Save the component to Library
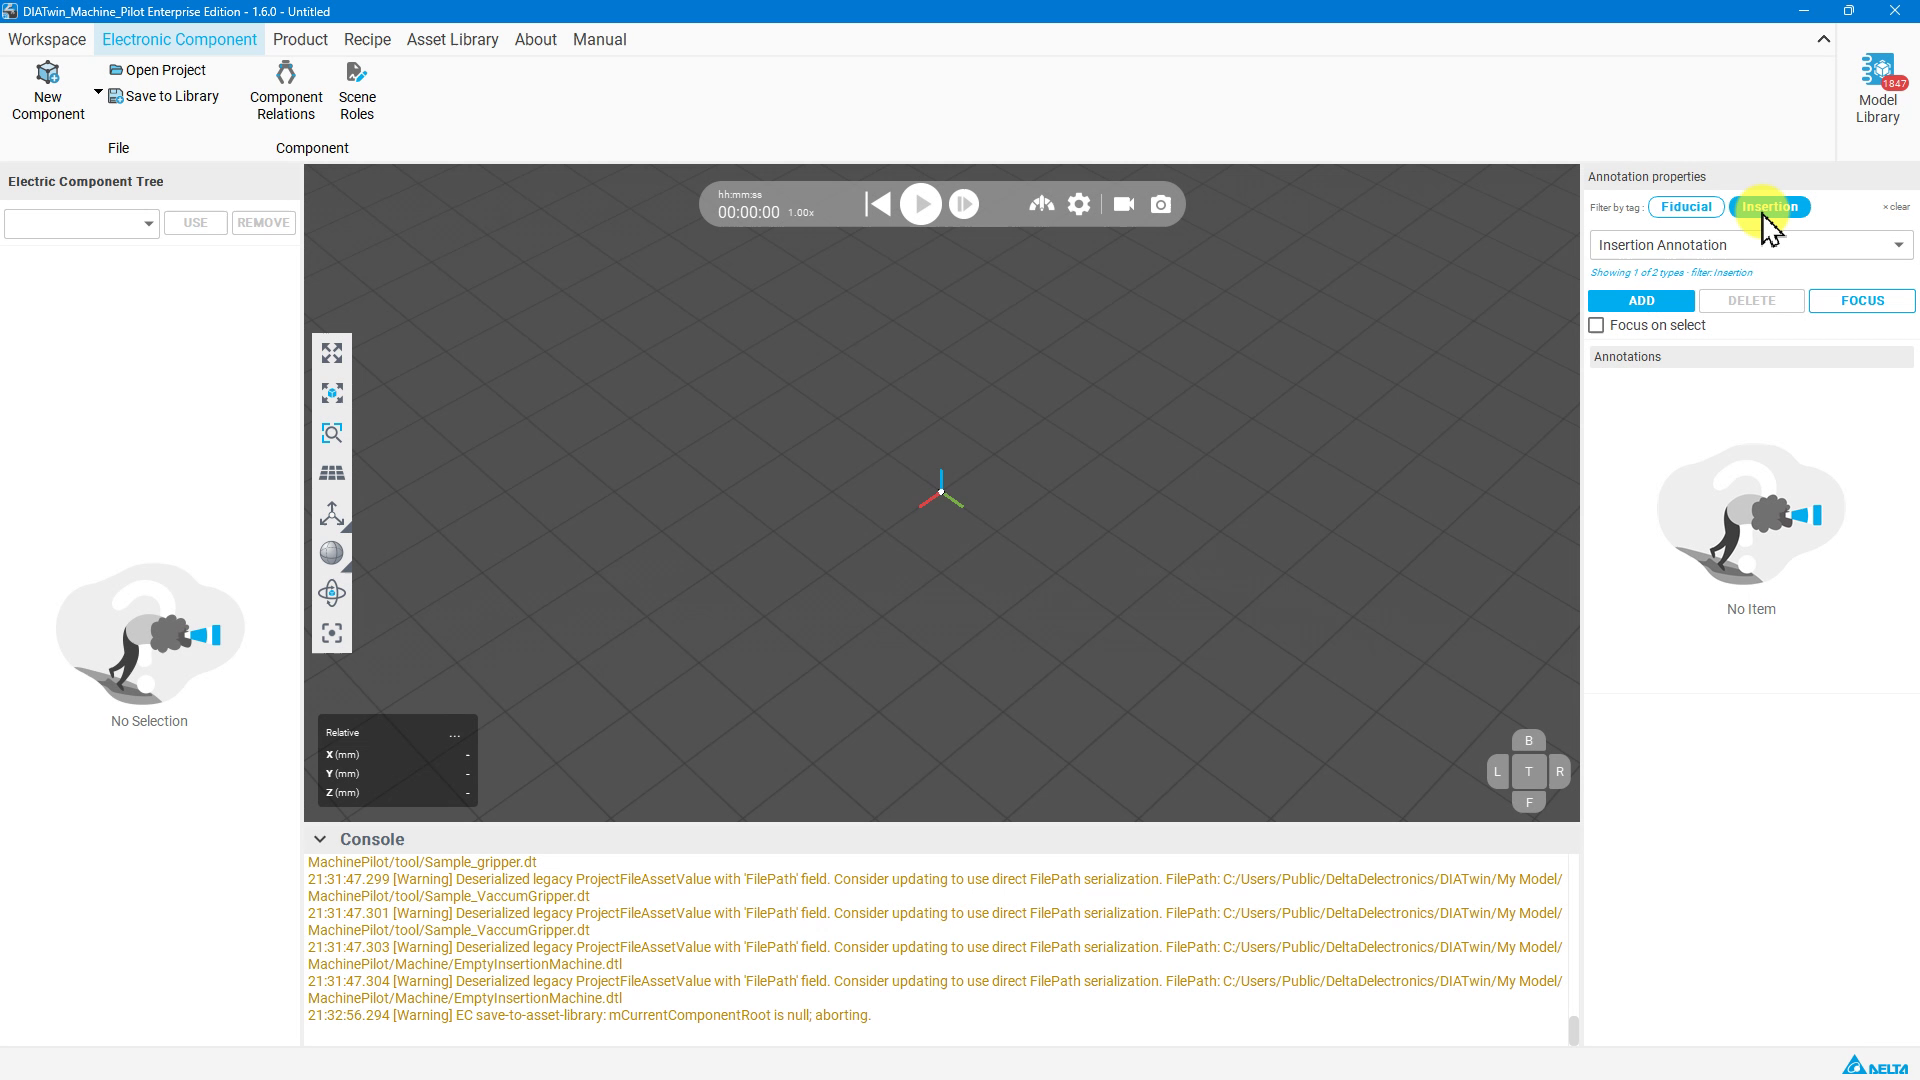 click(x=163, y=96)
